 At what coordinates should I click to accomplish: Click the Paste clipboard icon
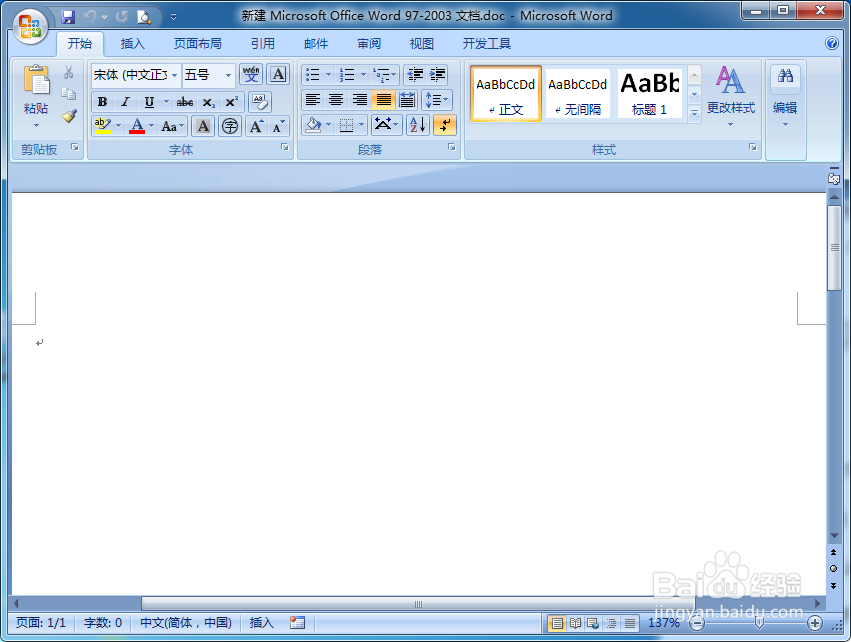[36, 80]
